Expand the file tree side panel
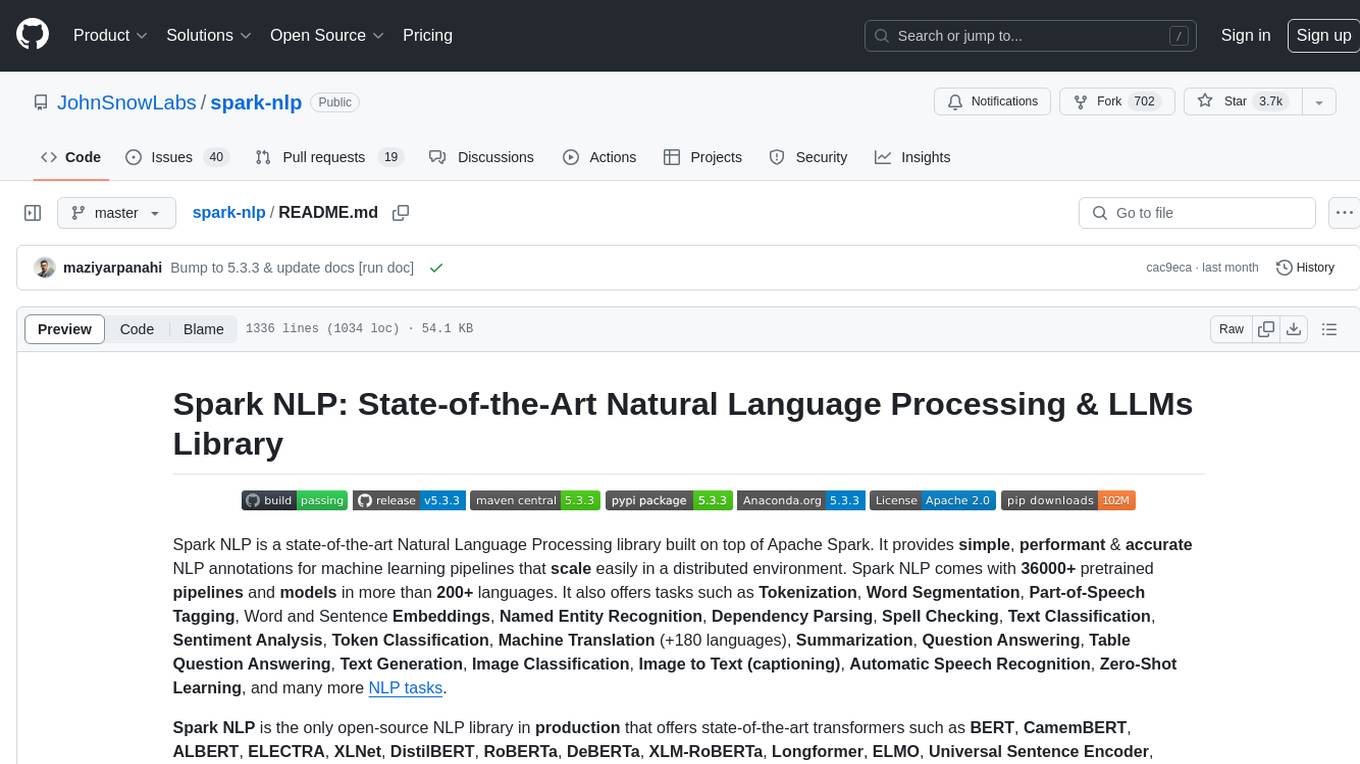The height and width of the screenshot is (764, 1360). pos(32,213)
